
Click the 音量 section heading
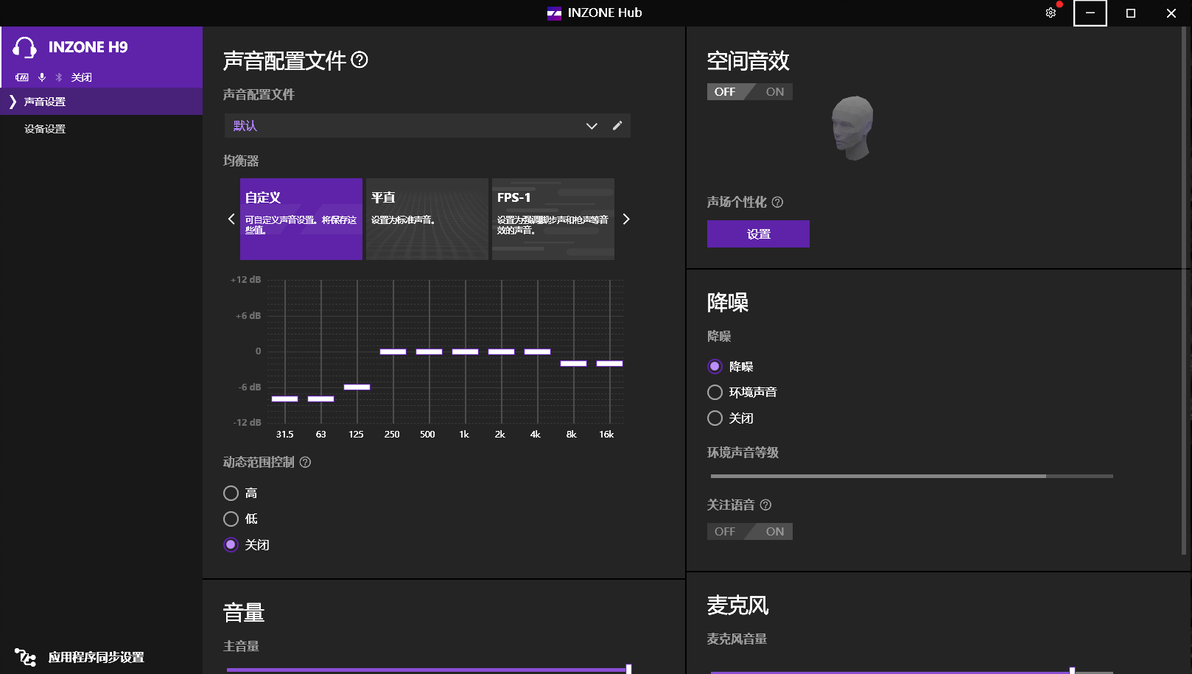(243, 612)
